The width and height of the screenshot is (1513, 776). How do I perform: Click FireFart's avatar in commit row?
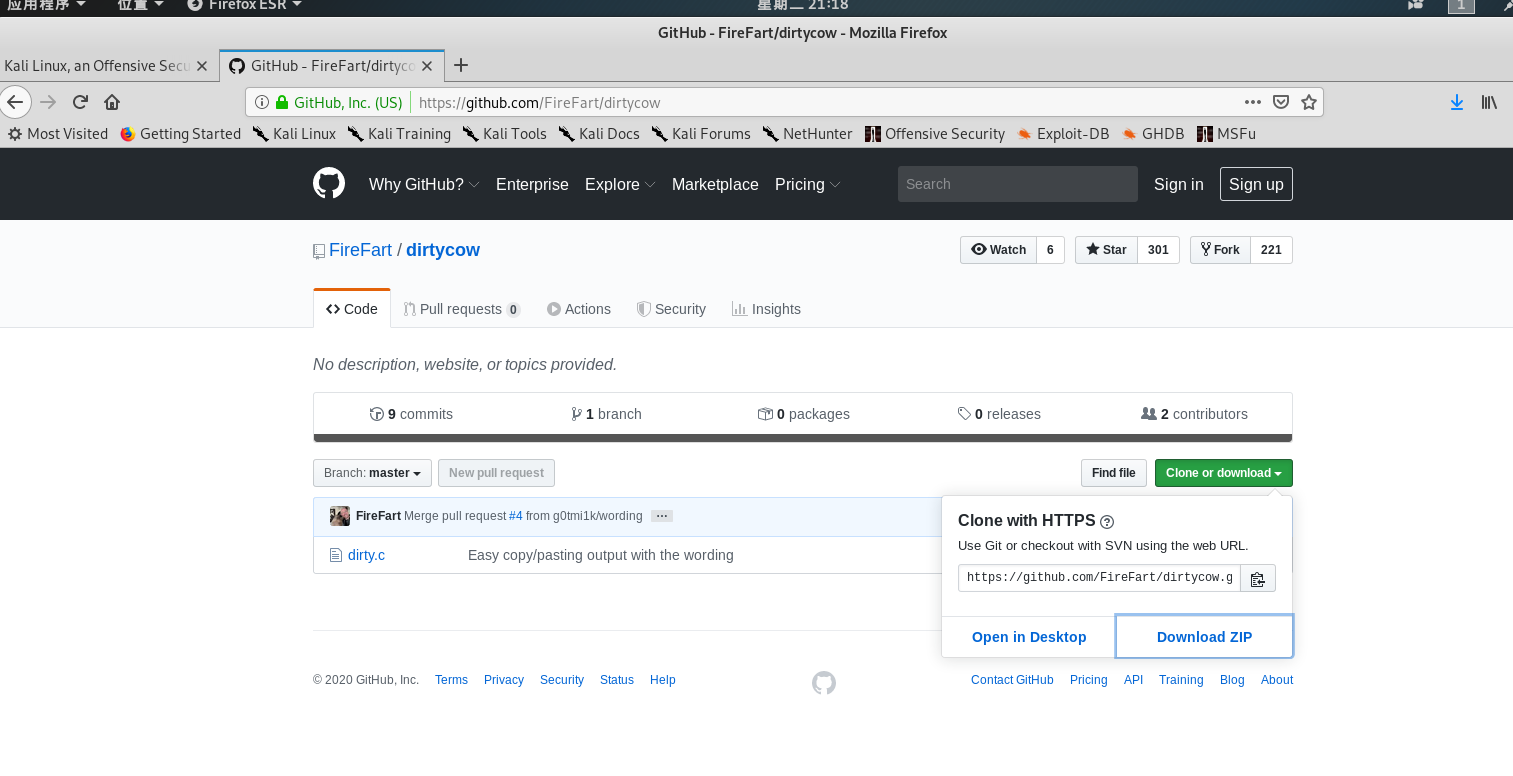click(x=340, y=516)
